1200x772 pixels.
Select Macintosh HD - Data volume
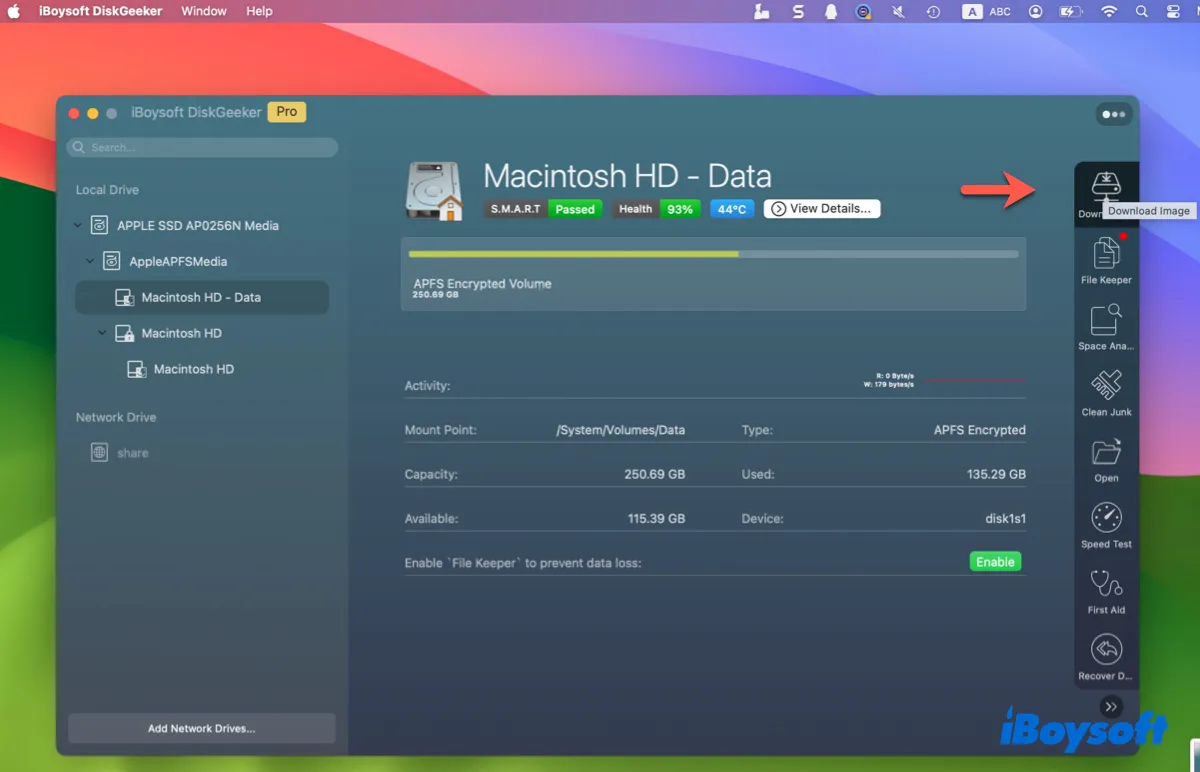[x=202, y=297]
